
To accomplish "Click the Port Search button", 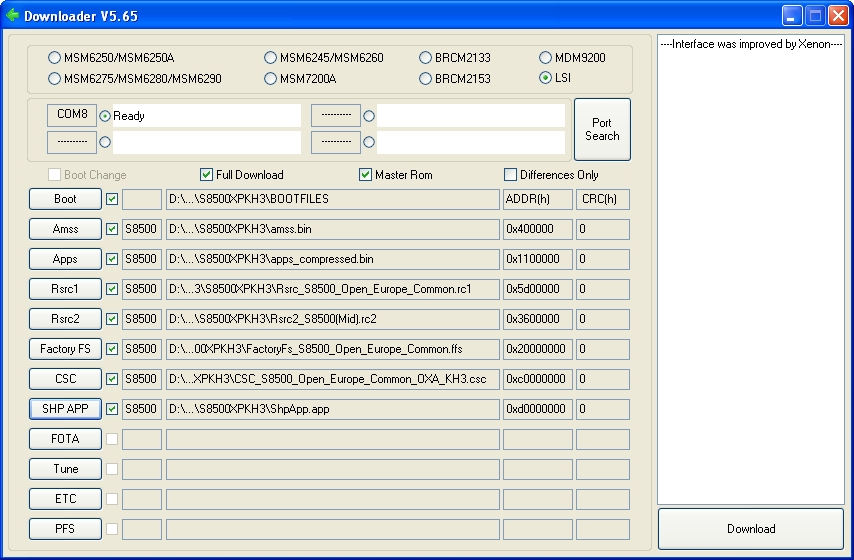I will tap(602, 130).
